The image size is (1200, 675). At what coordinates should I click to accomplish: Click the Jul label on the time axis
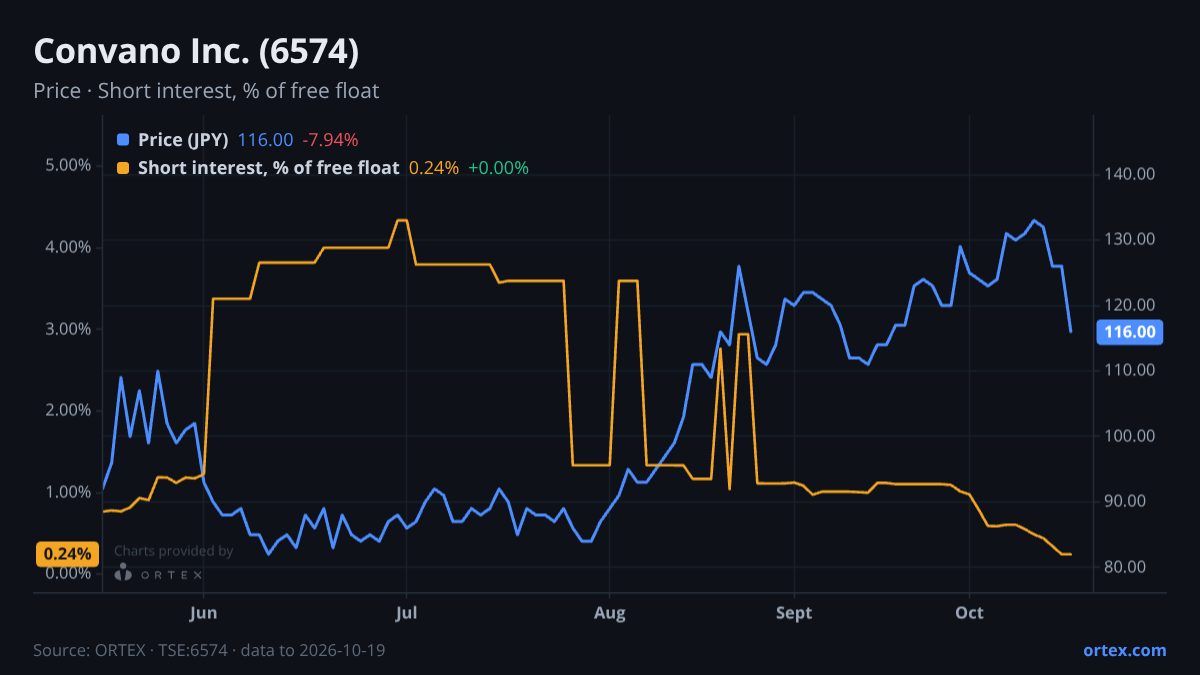[406, 612]
